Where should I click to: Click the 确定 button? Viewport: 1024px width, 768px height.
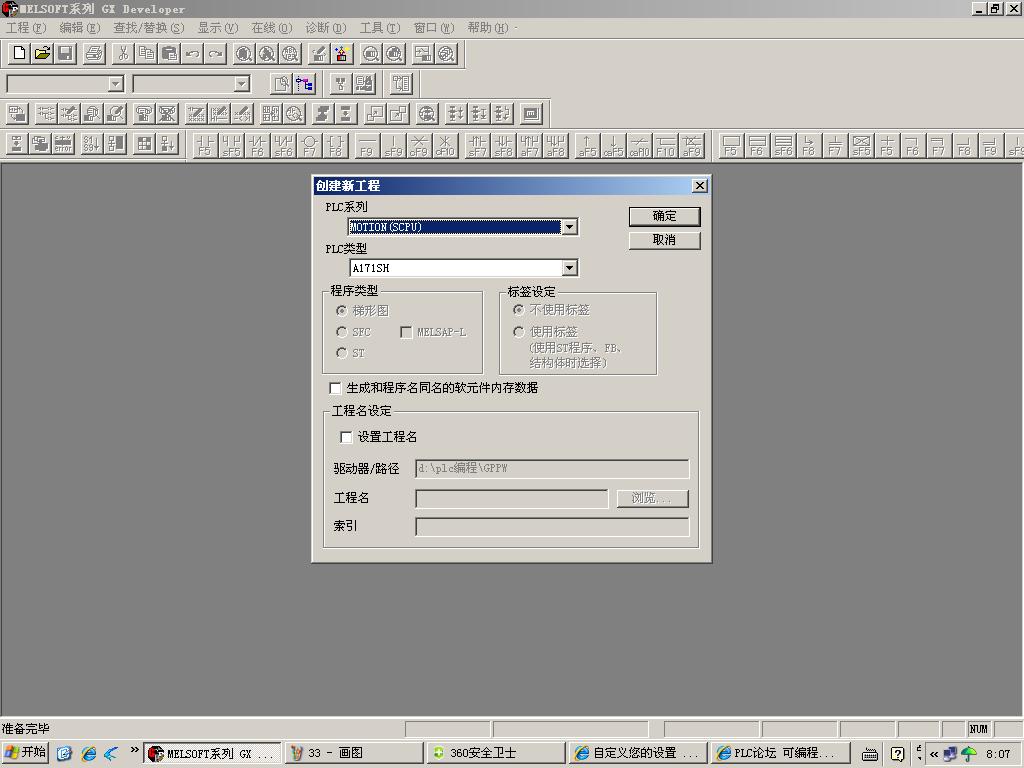click(x=664, y=216)
